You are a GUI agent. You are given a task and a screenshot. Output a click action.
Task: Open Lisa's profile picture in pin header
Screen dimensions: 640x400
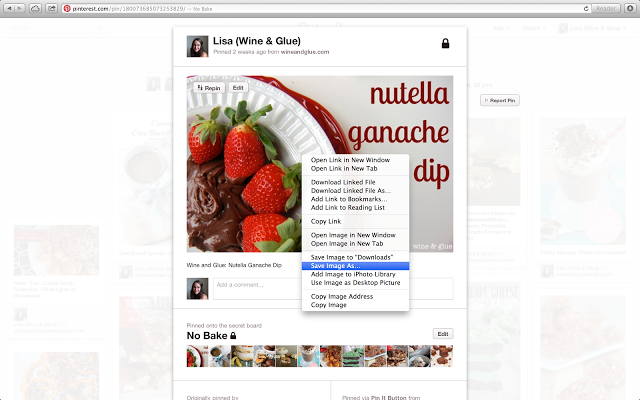tap(197, 46)
